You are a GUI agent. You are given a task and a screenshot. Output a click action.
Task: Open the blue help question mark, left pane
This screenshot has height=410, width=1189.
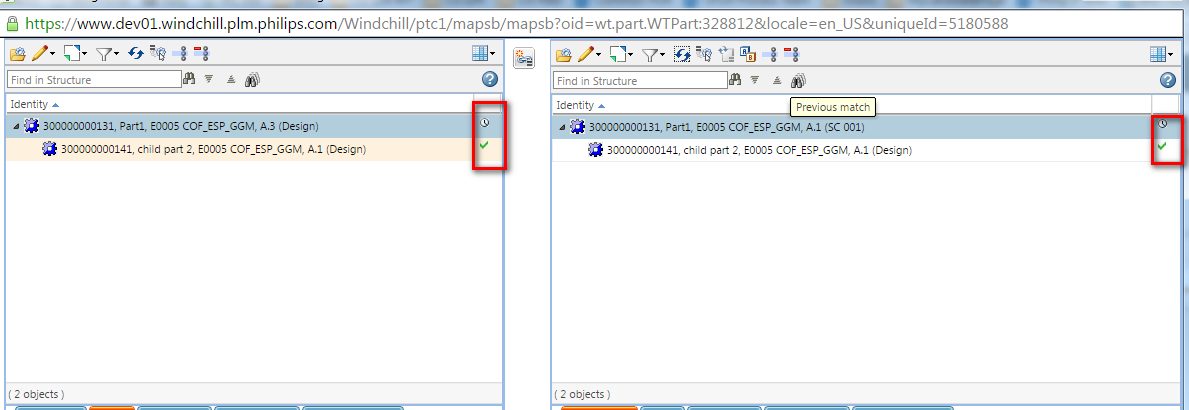click(490, 79)
